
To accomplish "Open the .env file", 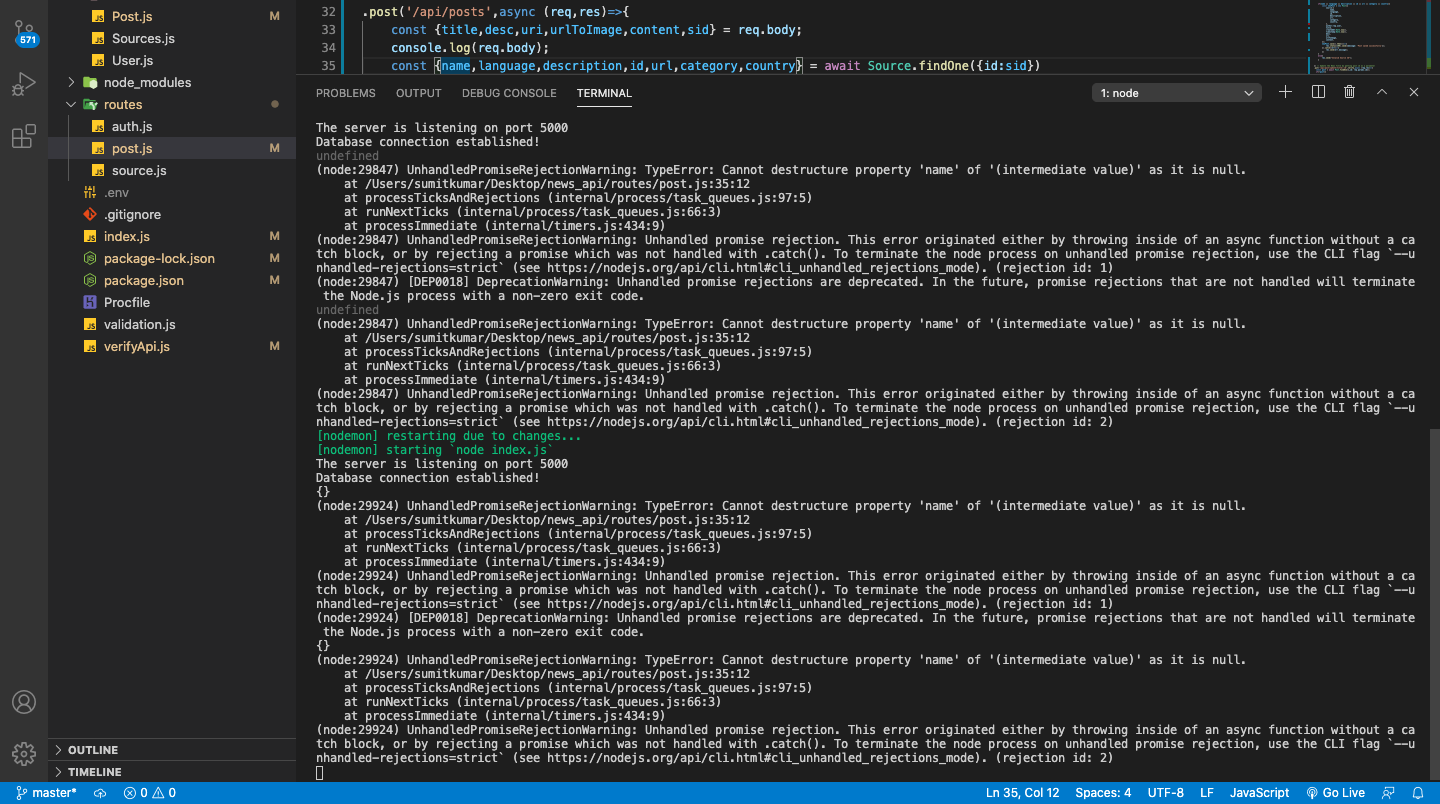I will pos(172,192).
